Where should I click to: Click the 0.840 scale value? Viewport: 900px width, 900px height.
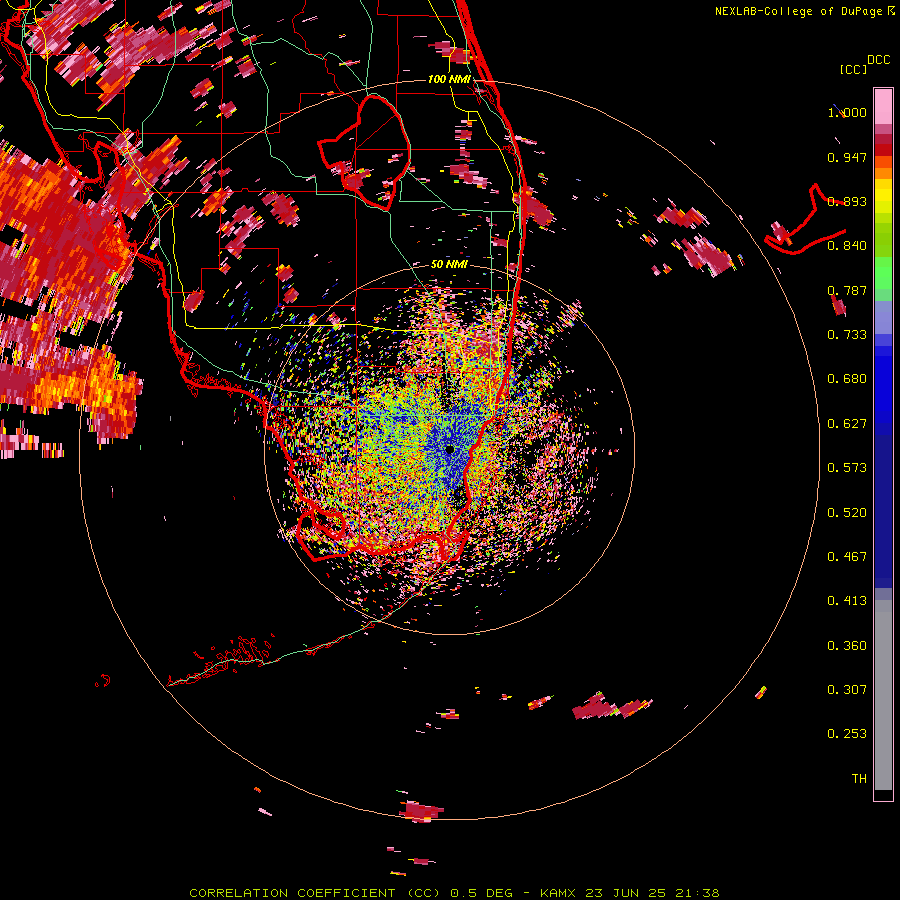[x=847, y=246]
